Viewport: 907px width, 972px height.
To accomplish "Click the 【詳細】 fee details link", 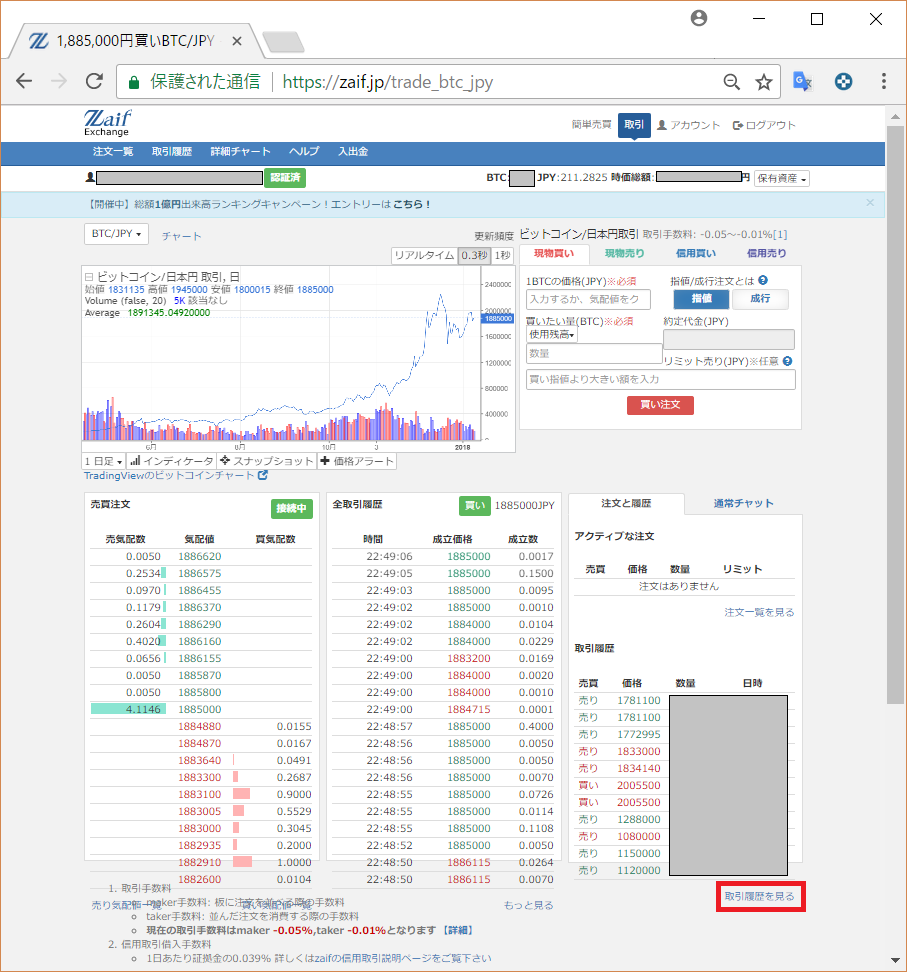I will tap(459, 930).
